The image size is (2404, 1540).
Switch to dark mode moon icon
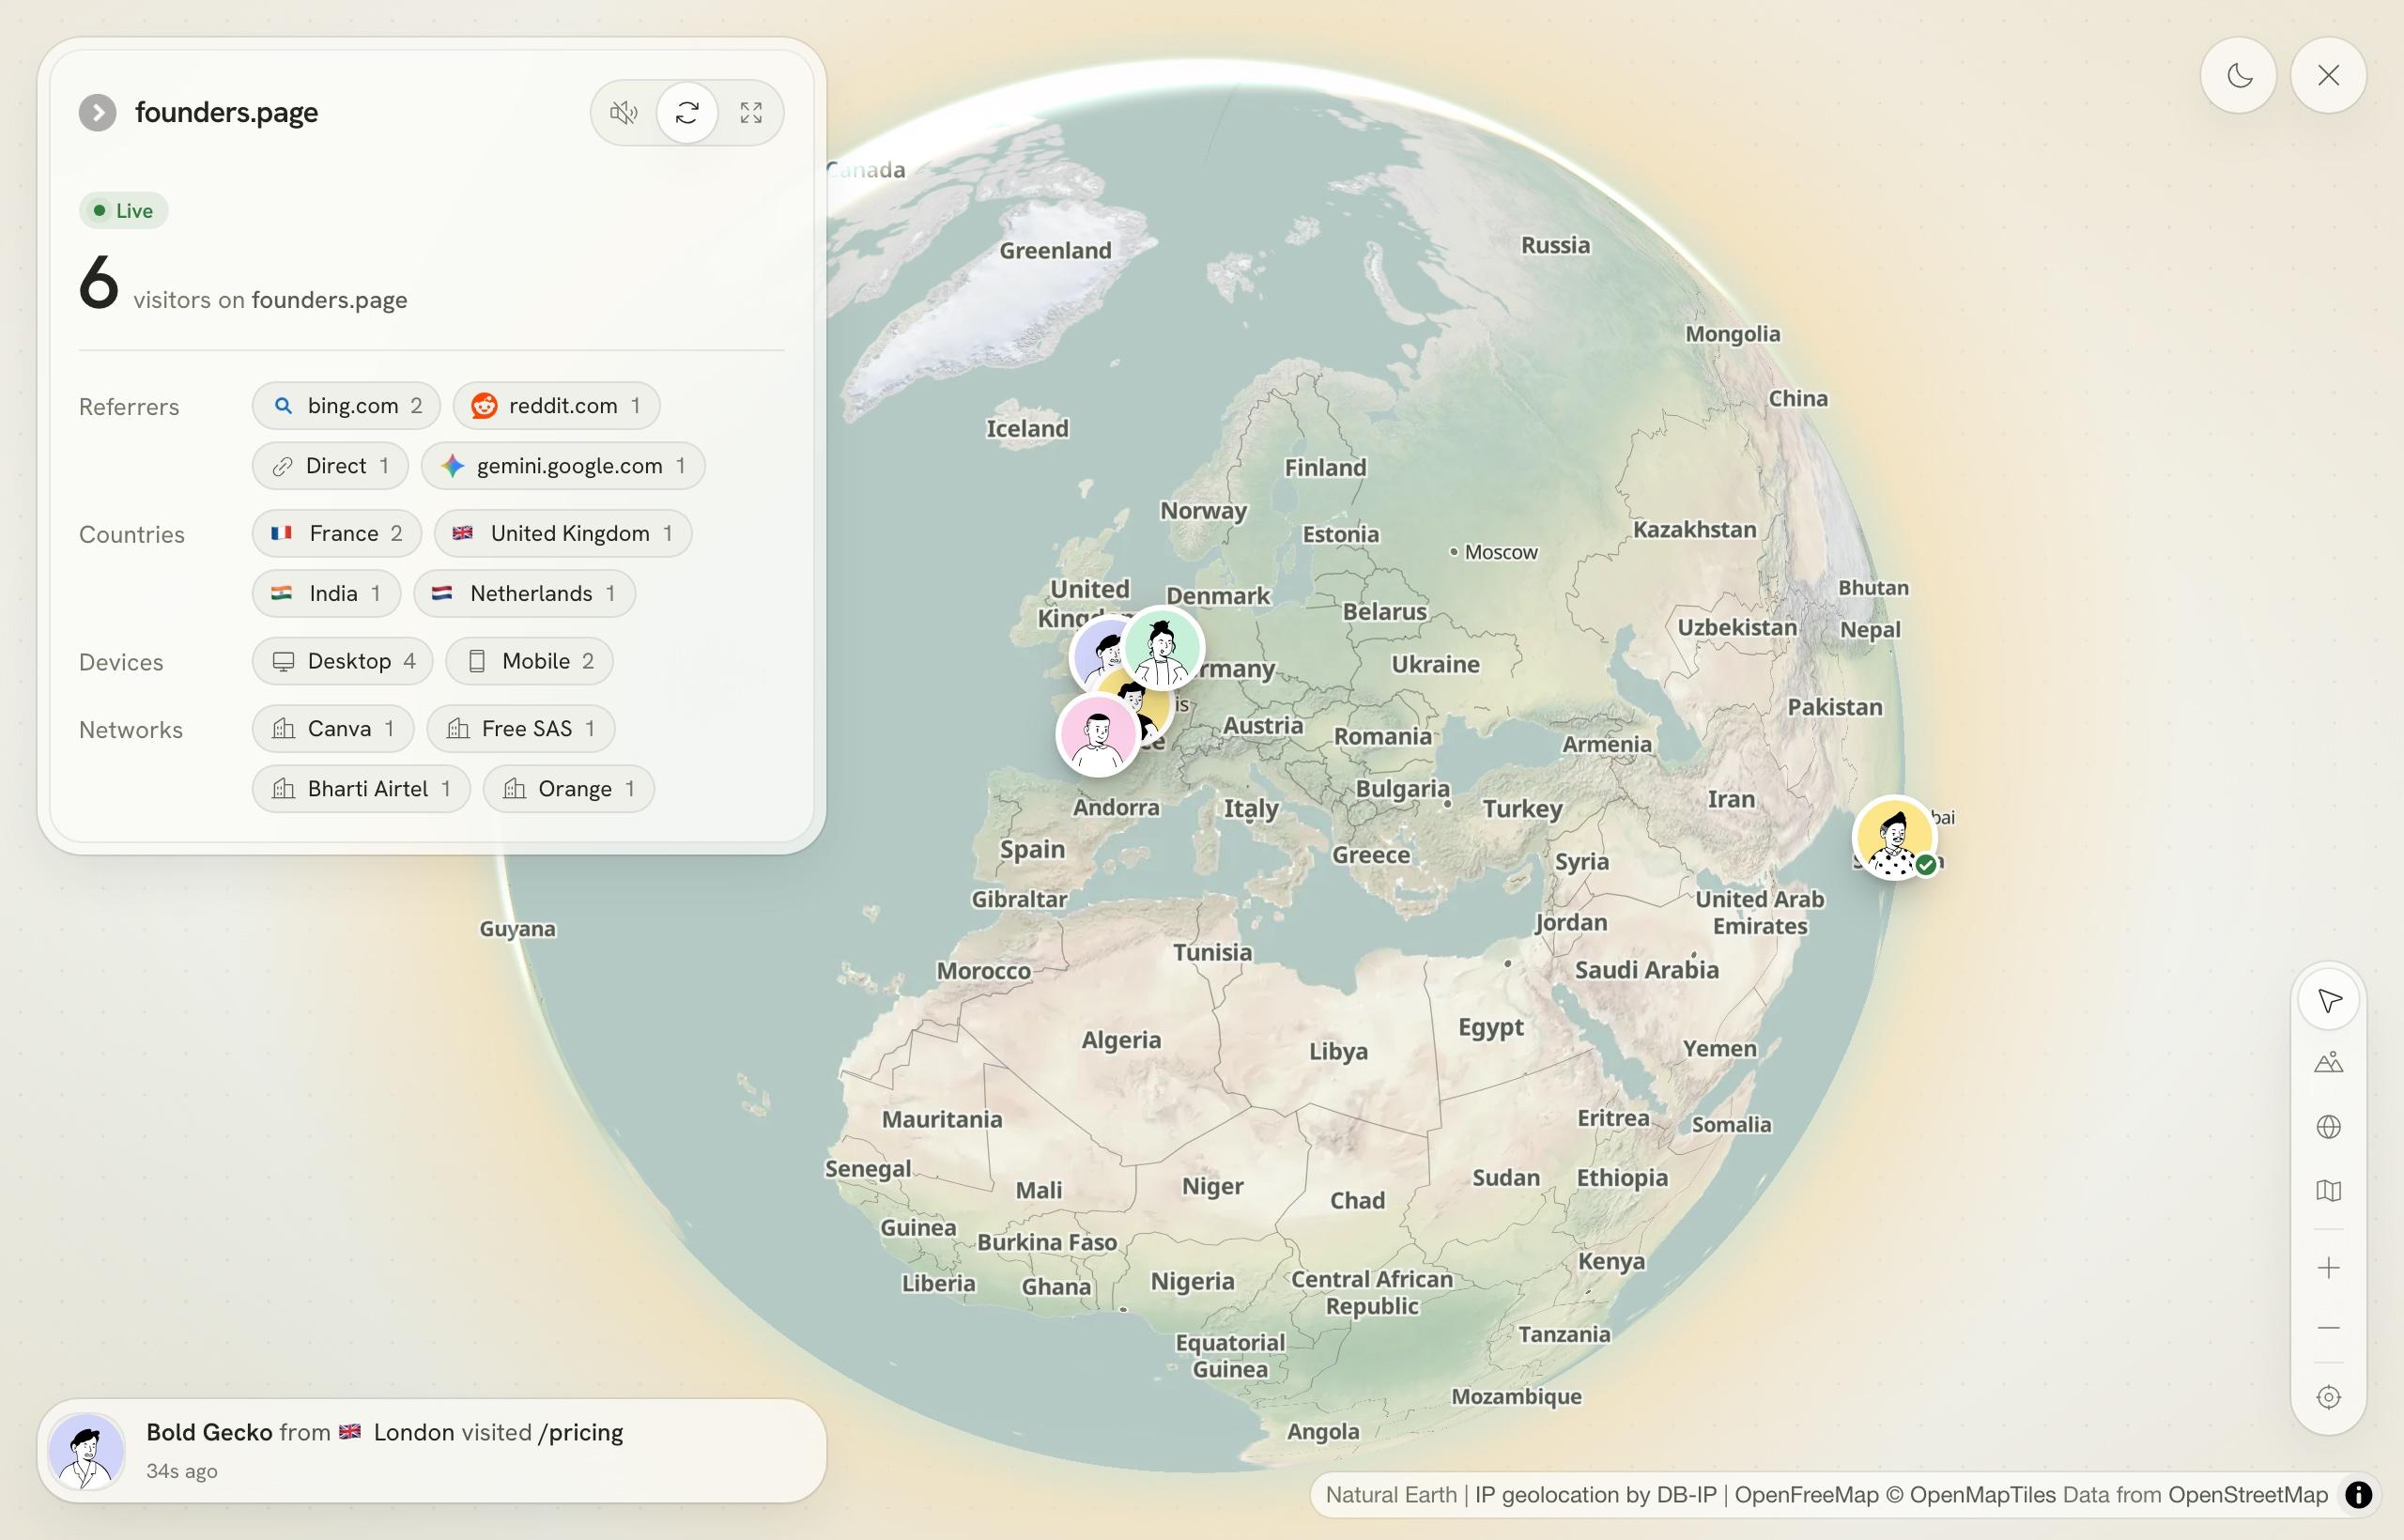point(2238,75)
